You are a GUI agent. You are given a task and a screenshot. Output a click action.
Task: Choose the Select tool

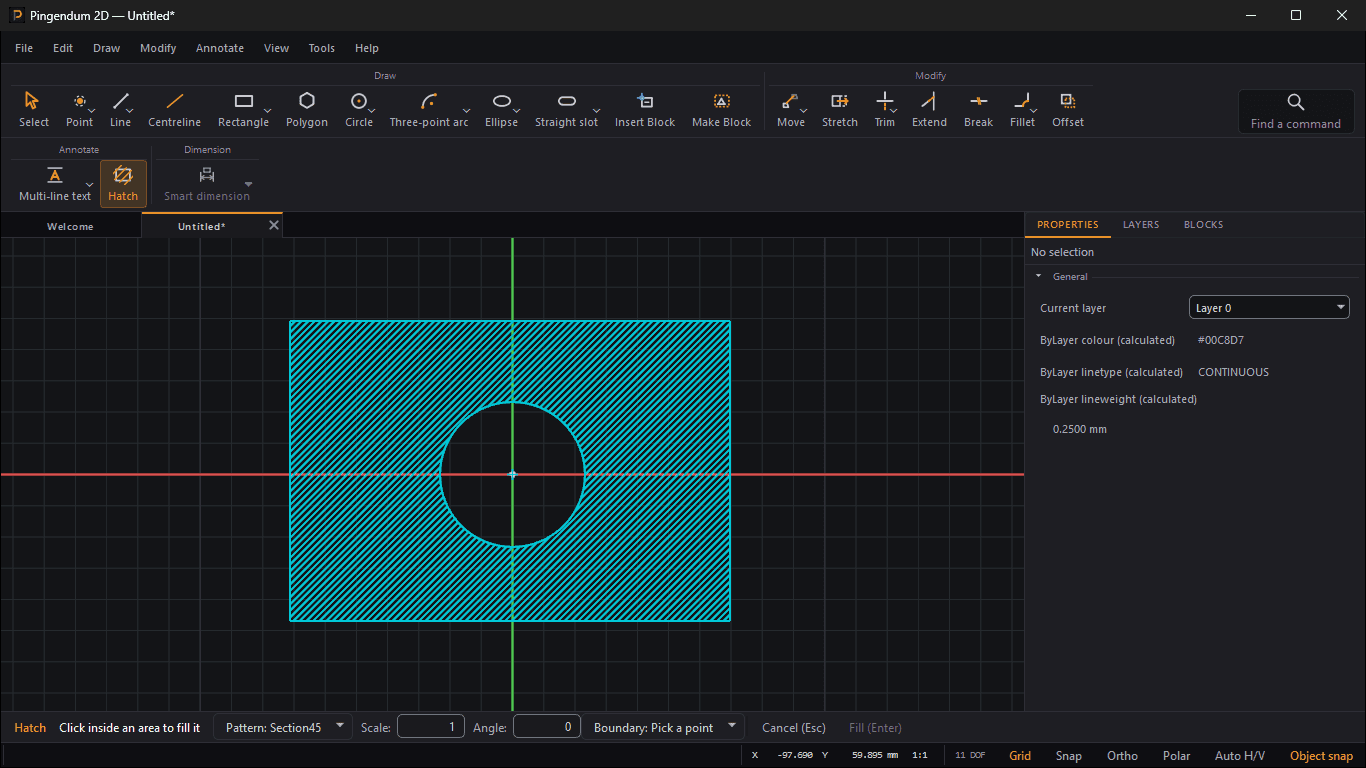(x=33, y=110)
